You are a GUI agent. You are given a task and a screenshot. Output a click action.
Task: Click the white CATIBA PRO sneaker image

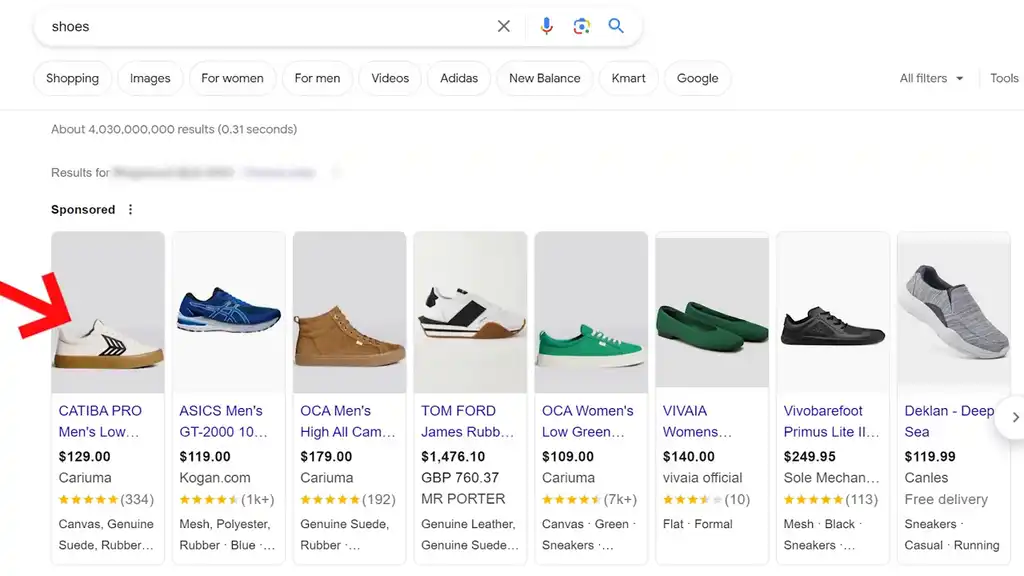(108, 312)
